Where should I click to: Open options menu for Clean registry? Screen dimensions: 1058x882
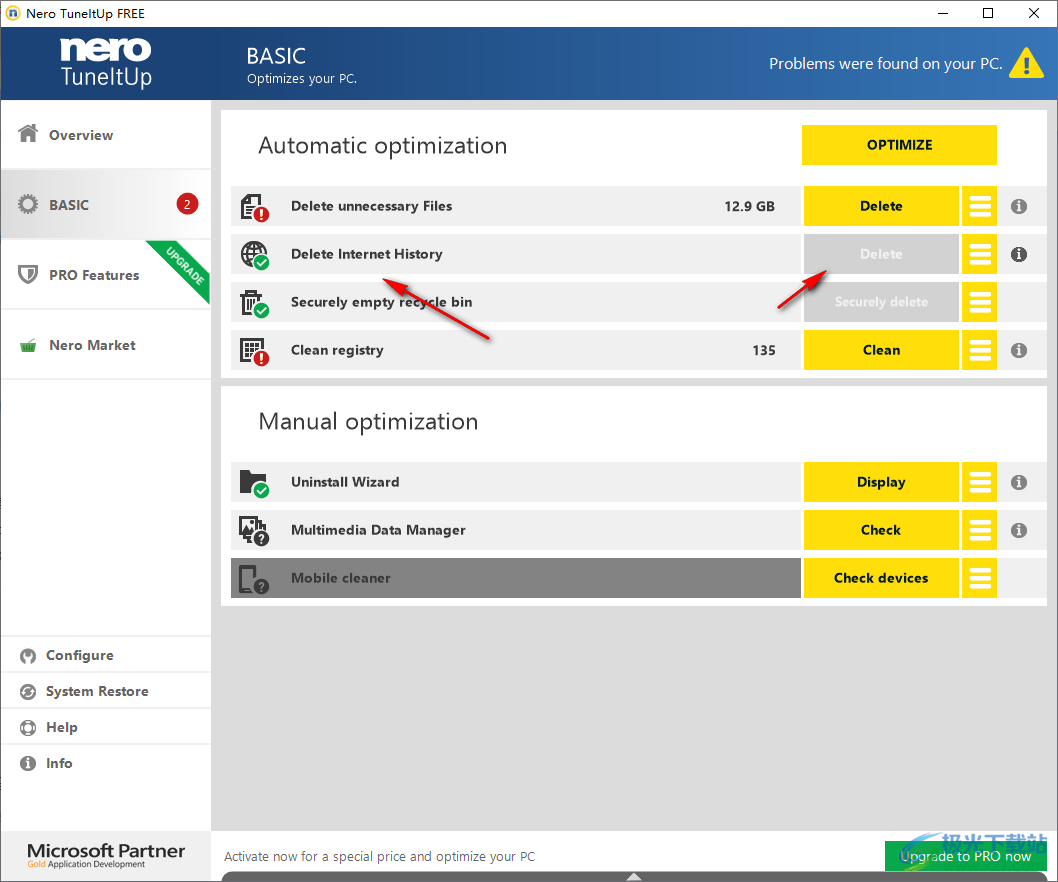(979, 350)
